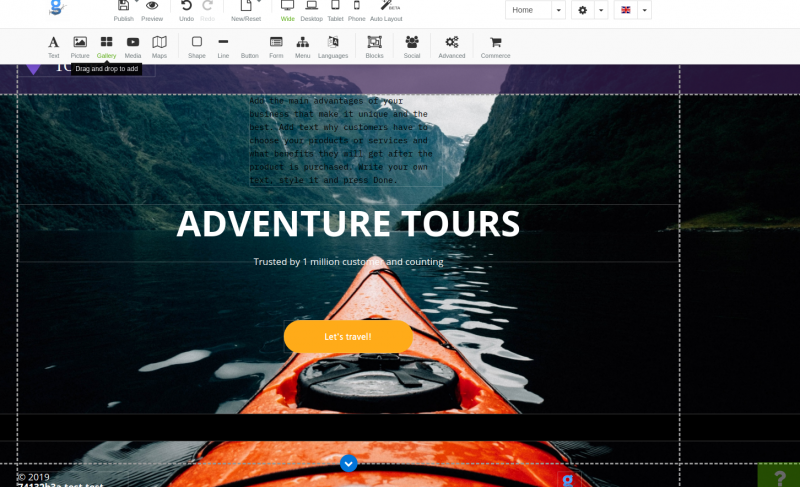Click the settings gear icon
This screenshot has height=487, width=800.
point(583,10)
